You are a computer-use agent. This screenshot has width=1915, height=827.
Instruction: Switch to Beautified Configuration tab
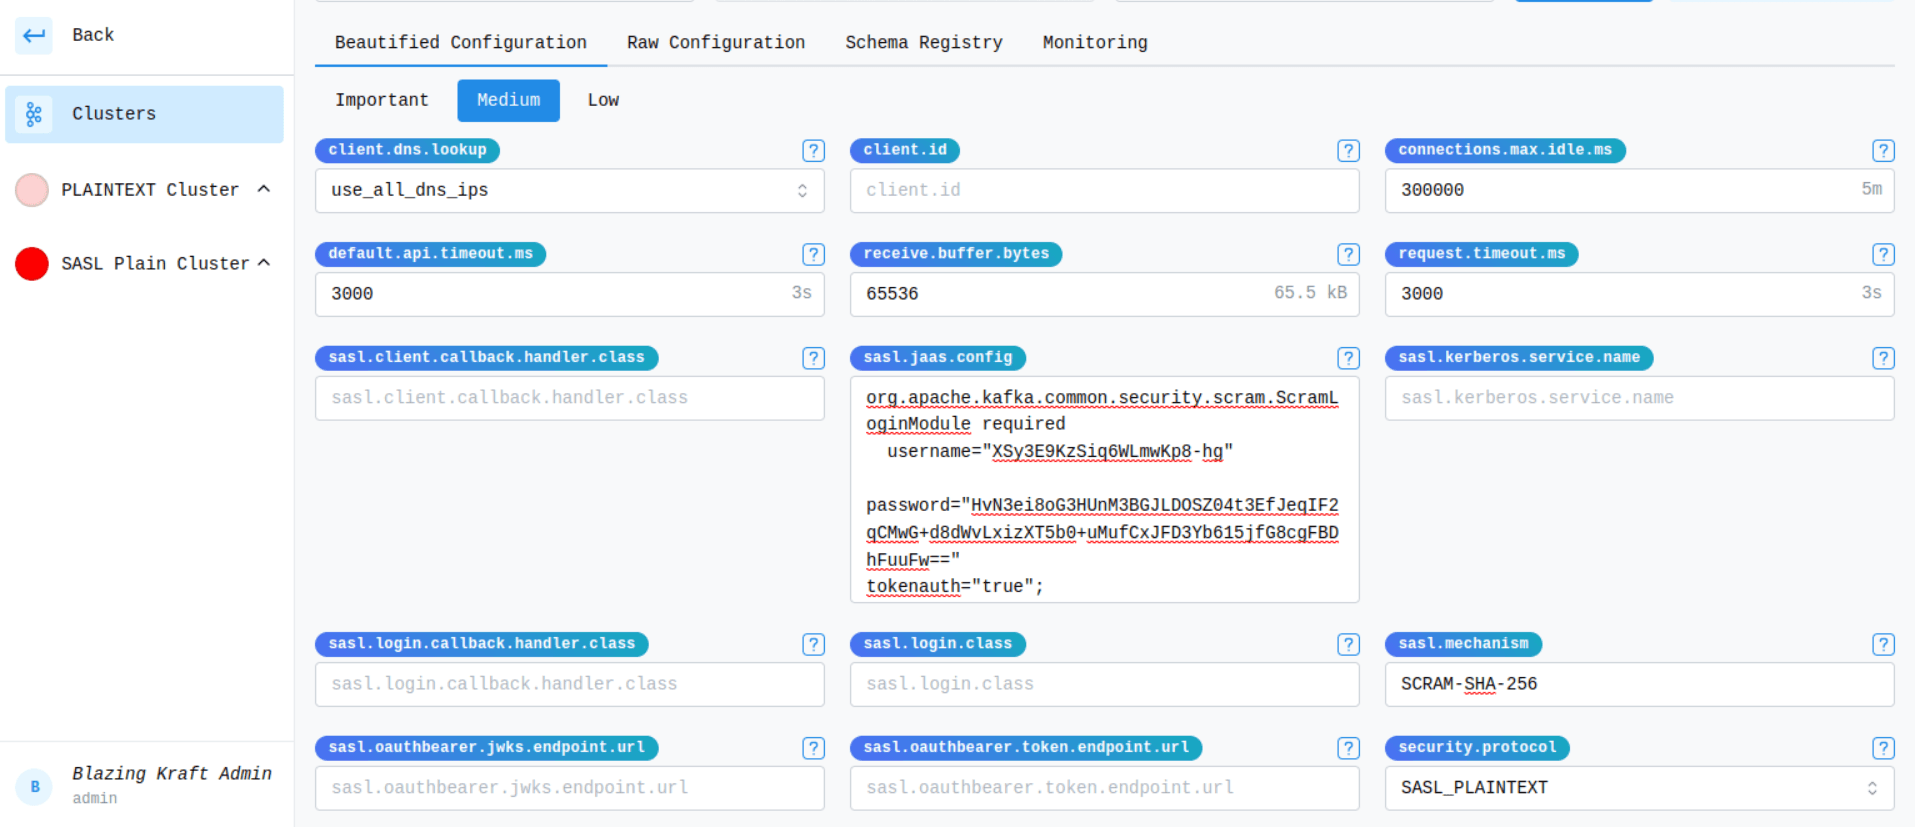point(461,43)
